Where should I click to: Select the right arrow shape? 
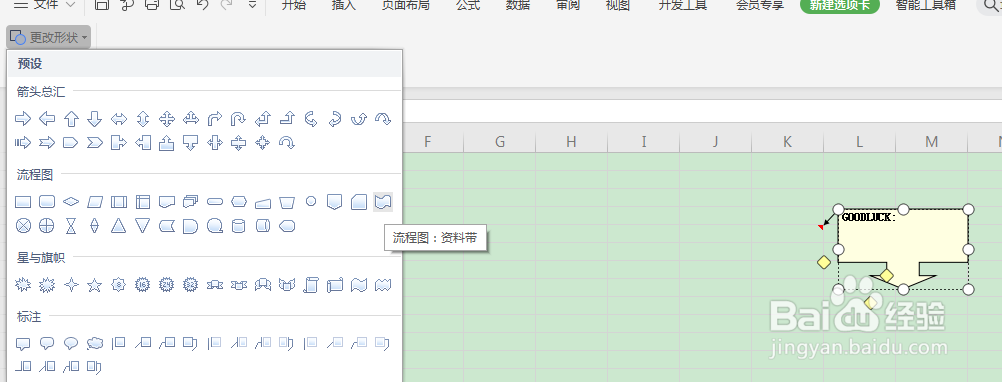click(x=23, y=118)
